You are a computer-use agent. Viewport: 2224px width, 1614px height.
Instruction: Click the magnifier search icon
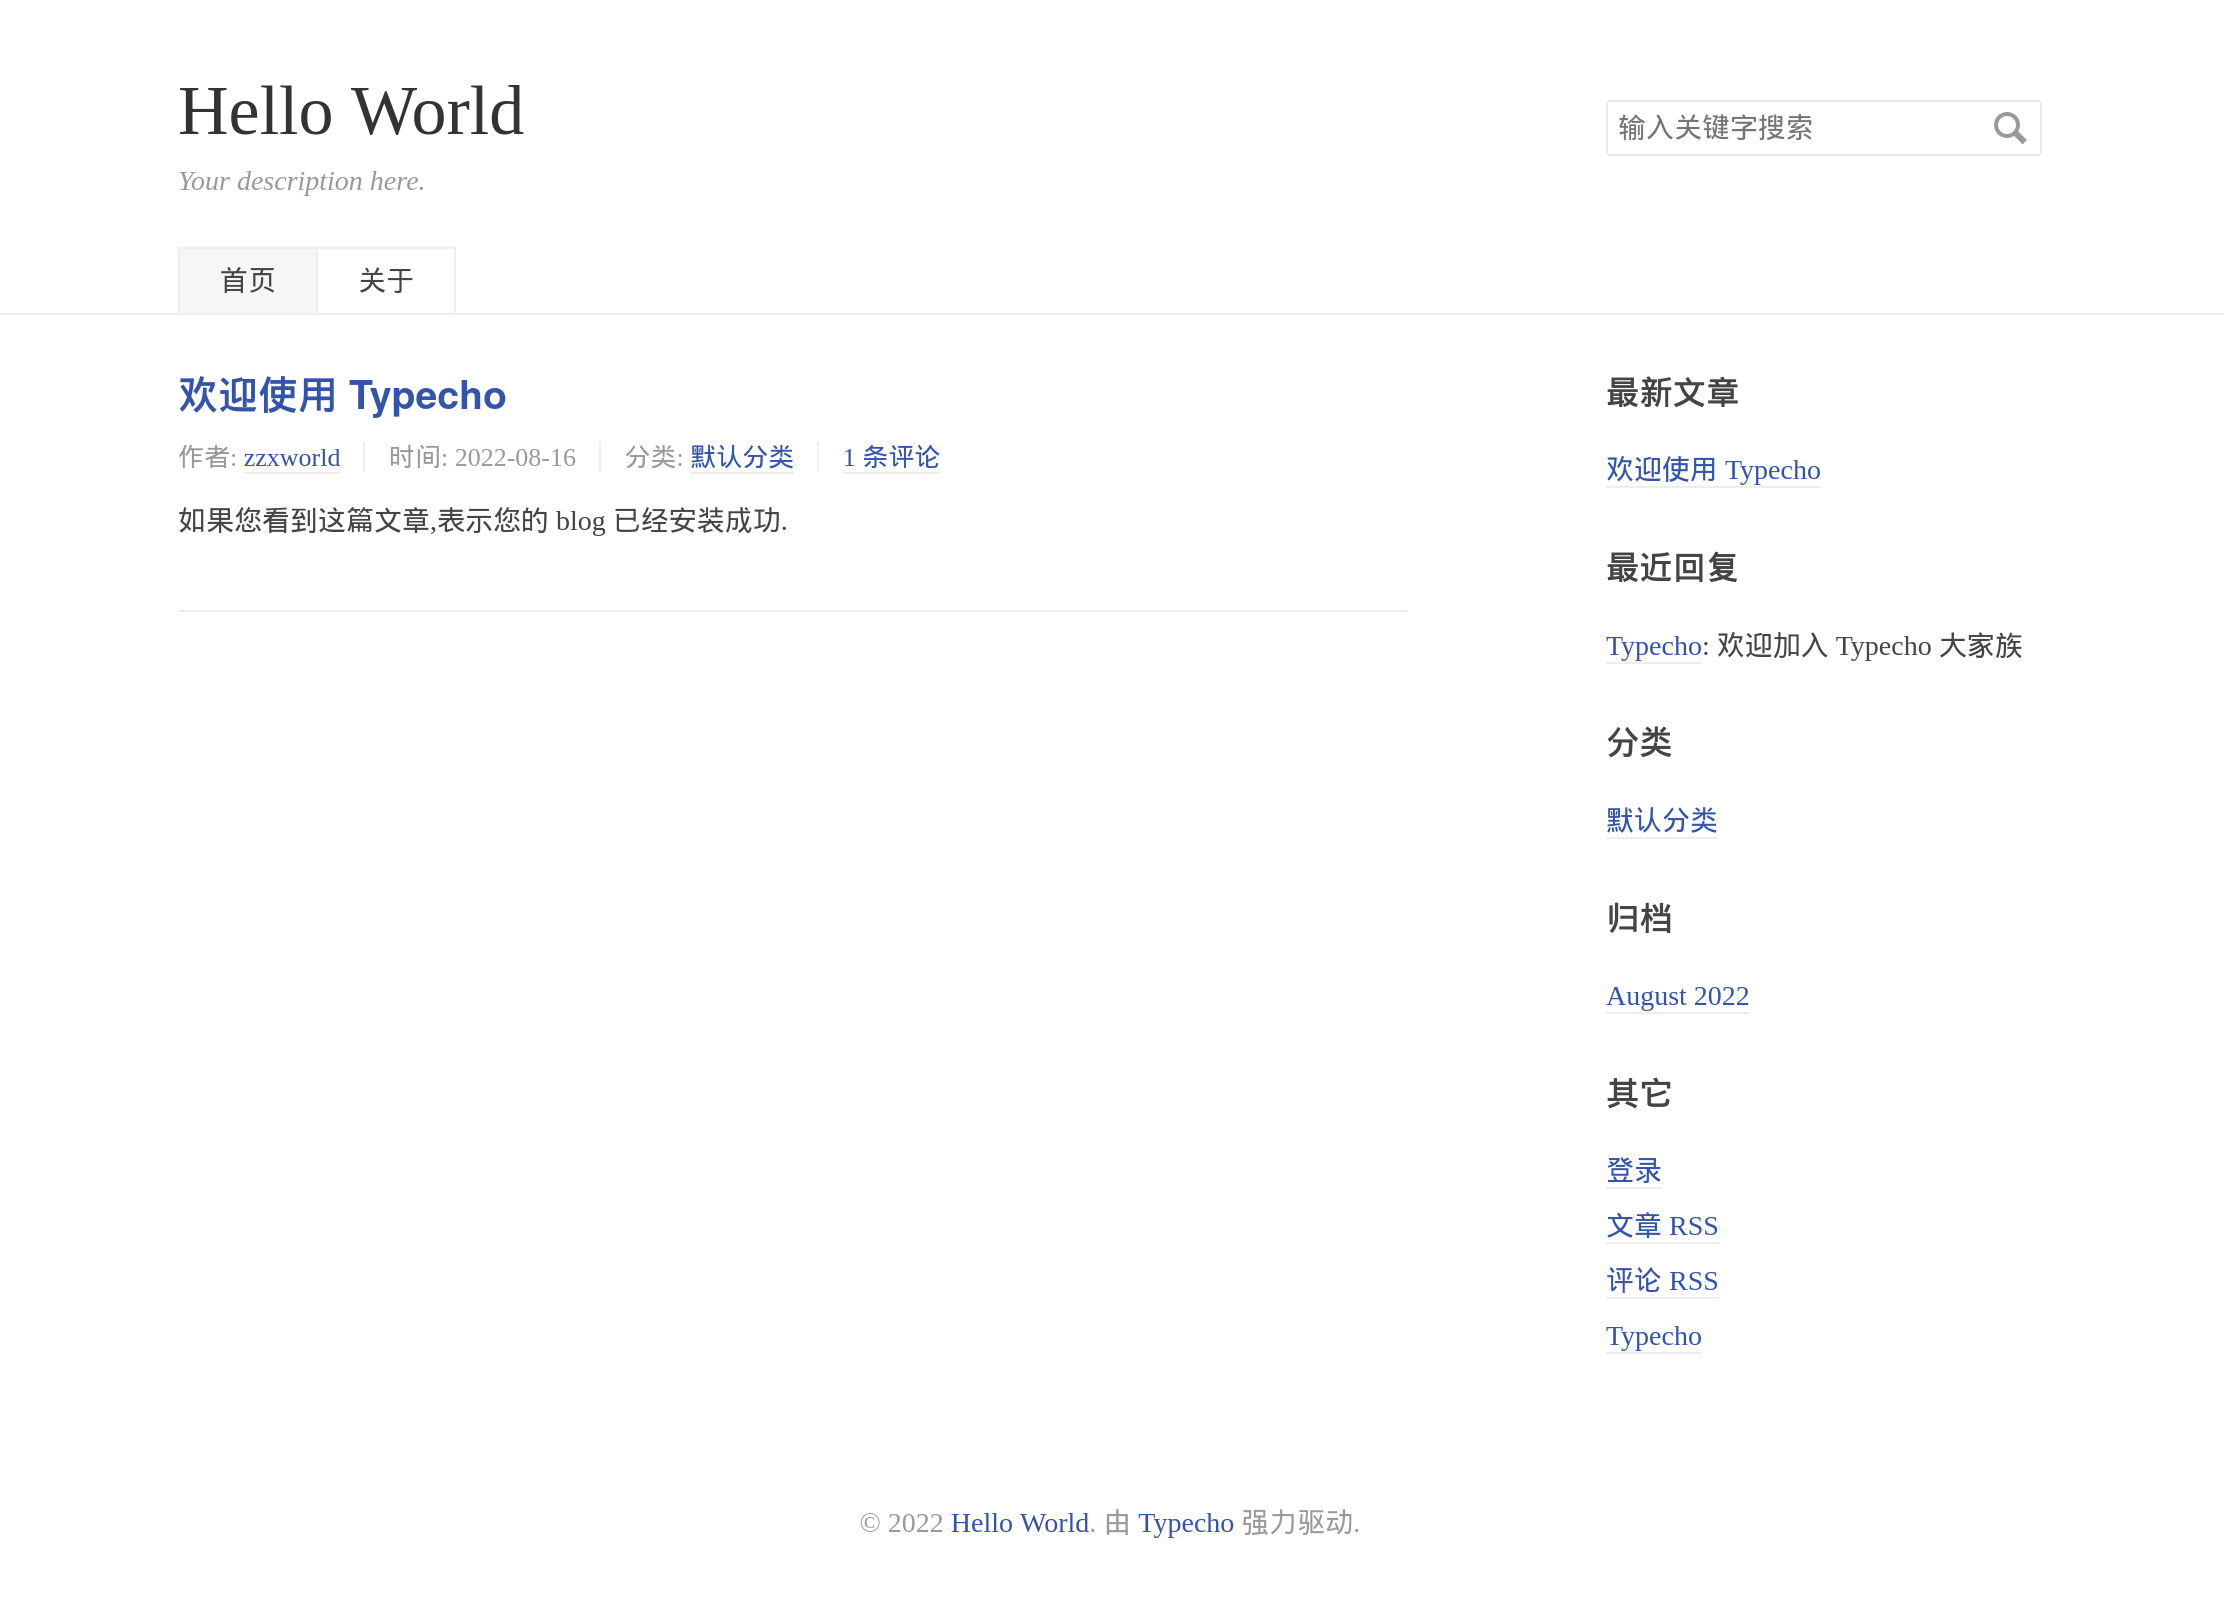(x=2010, y=127)
